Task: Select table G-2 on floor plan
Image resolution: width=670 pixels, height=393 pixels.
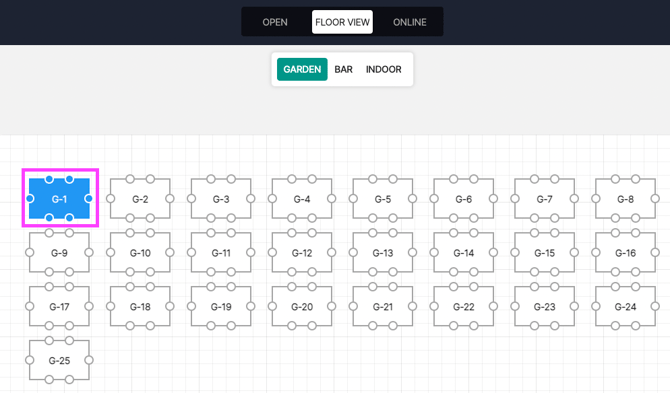Action: (x=140, y=199)
